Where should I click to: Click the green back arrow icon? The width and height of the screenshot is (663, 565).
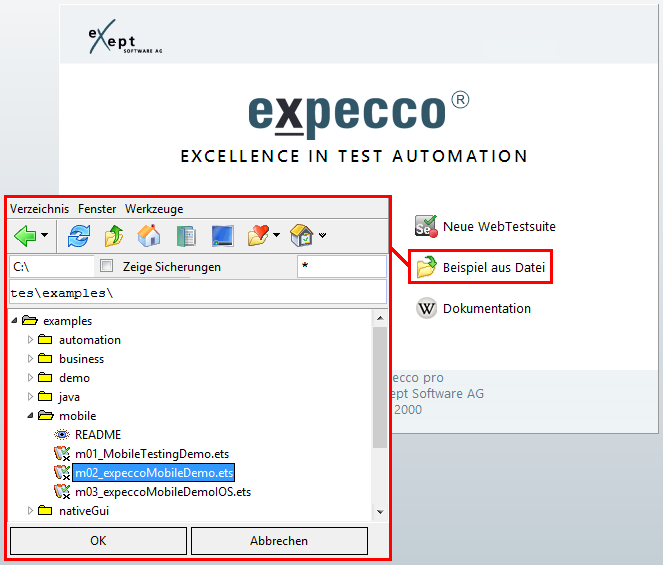[x=25, y=237]
